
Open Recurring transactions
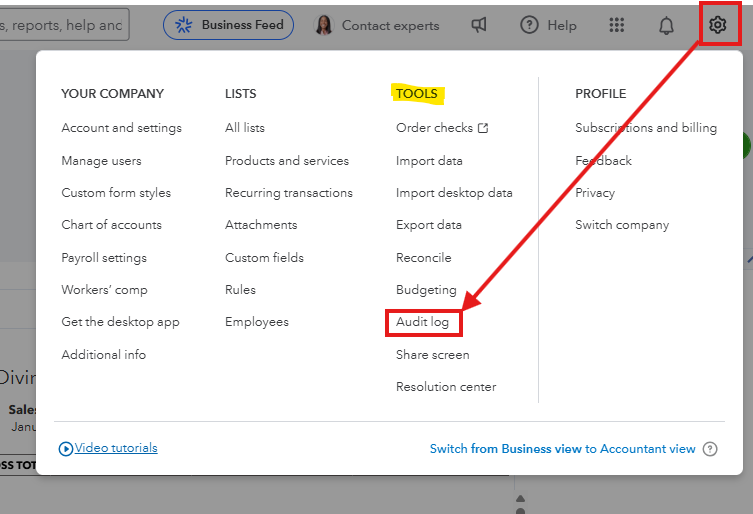click(289, 193)
